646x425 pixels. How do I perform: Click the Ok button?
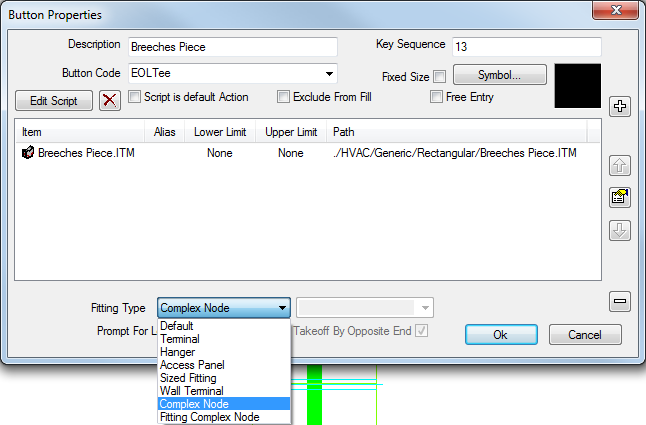[x=501, y=335]
